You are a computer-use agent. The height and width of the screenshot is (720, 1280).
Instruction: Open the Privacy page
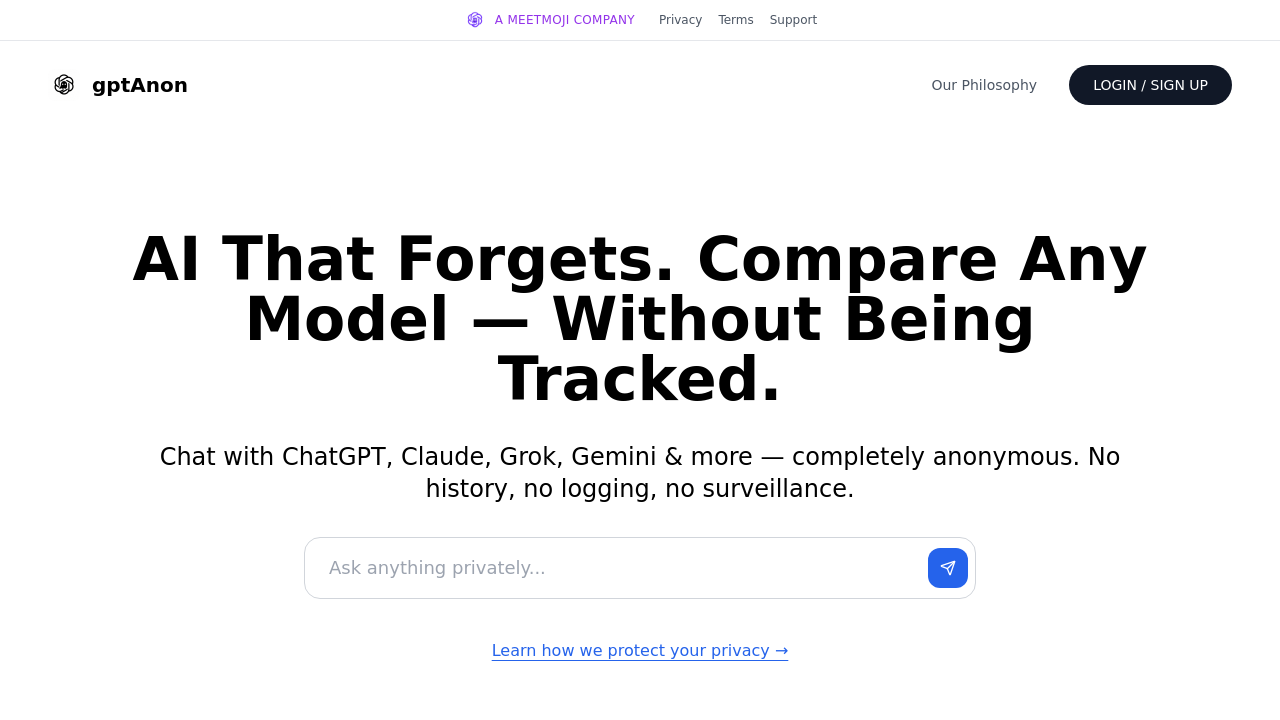pos(680,18)
